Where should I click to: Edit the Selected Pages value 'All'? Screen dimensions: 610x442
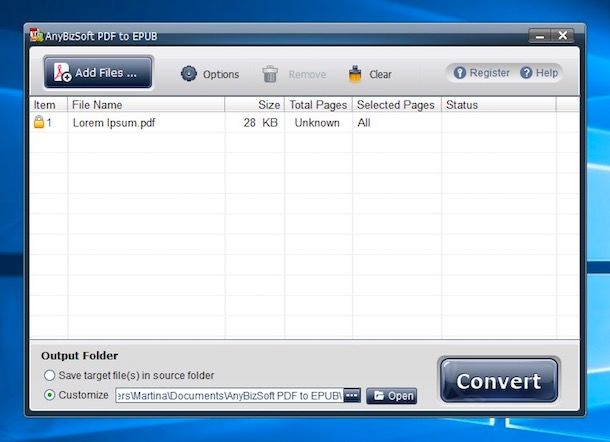tap(364, 123)
